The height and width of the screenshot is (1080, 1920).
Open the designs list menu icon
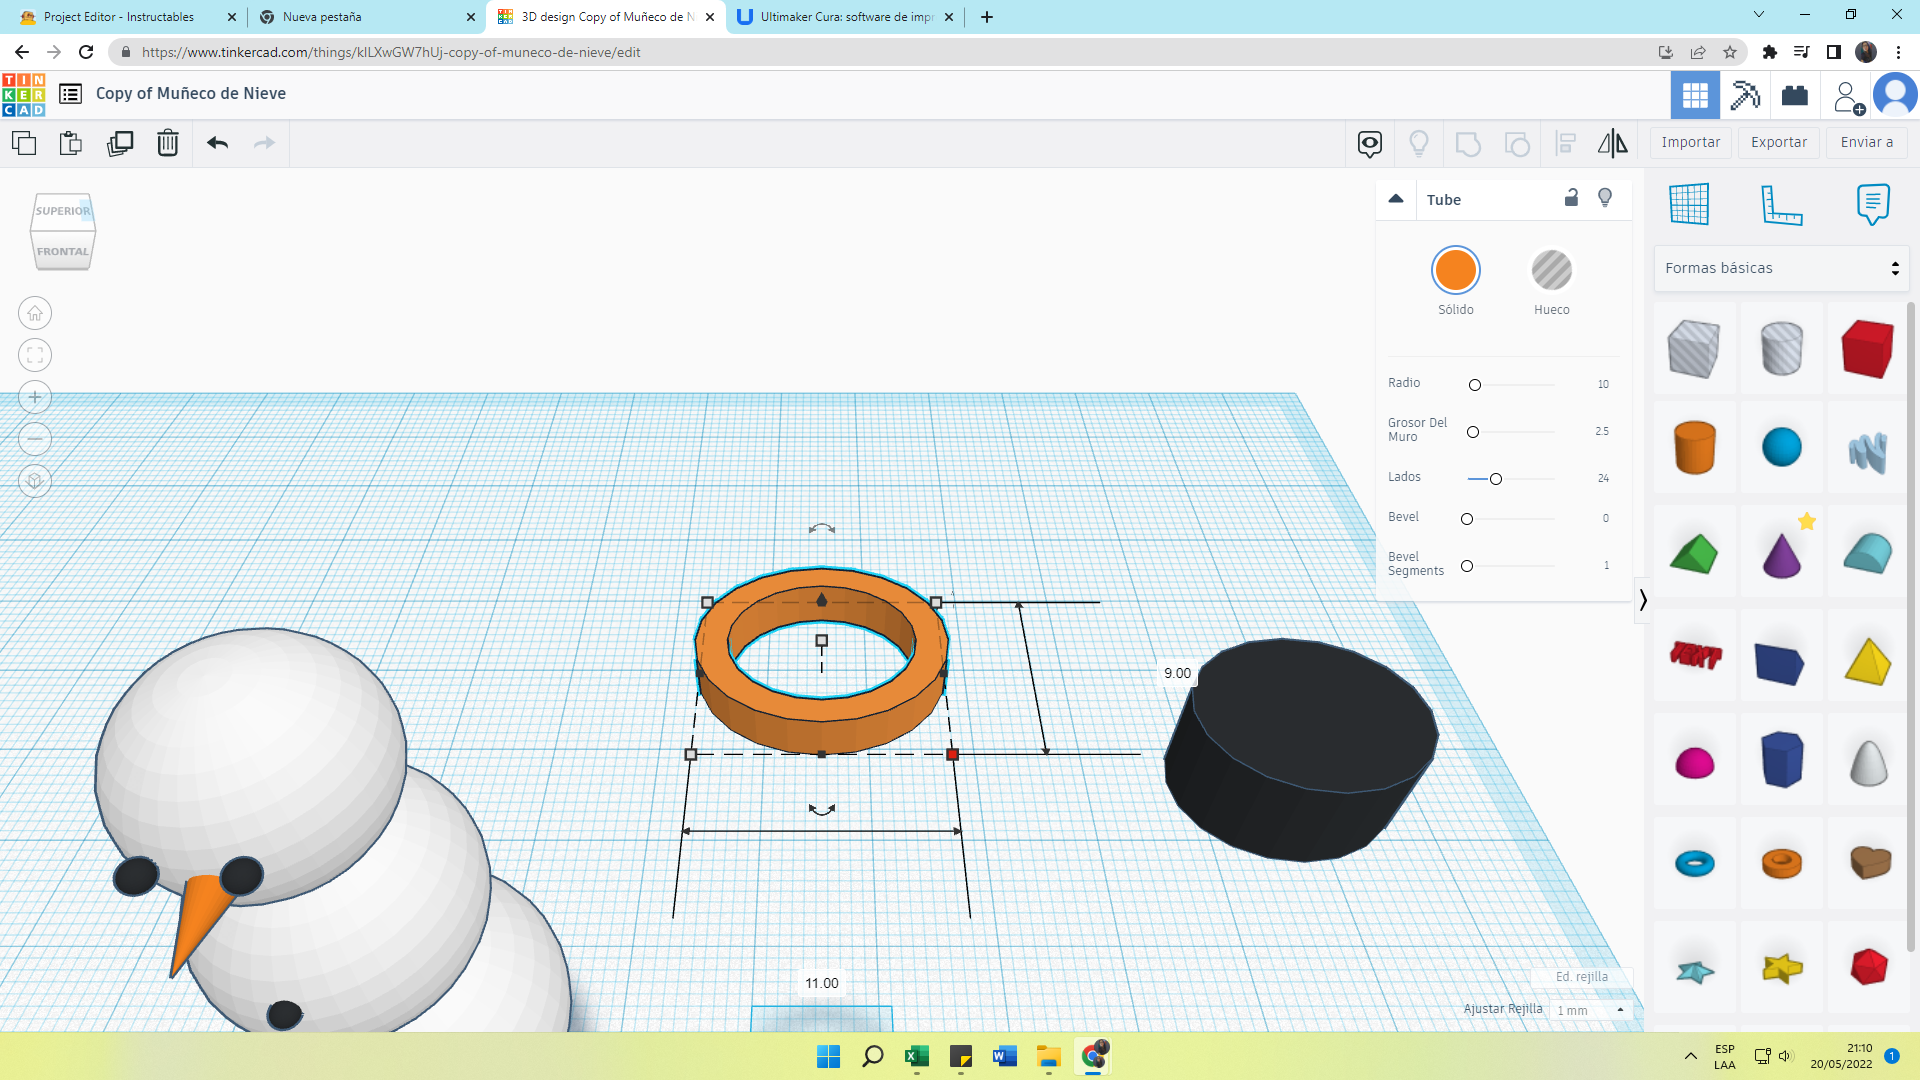click(70, 94)
